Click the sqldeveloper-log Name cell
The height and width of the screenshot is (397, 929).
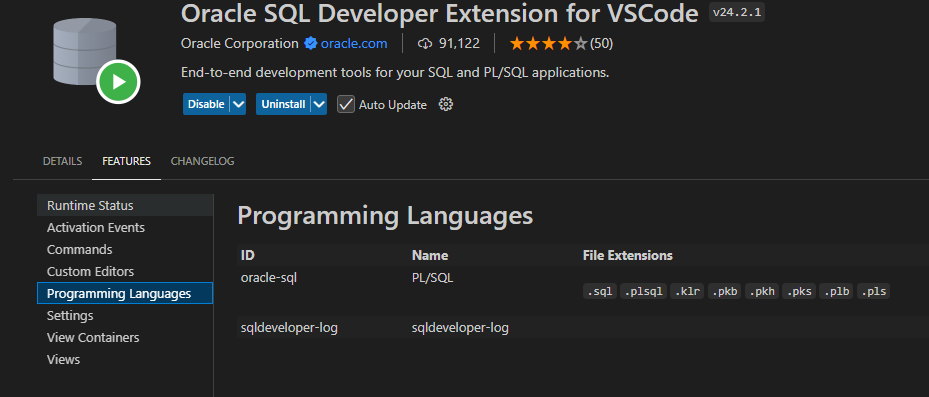tap(460, 327)
